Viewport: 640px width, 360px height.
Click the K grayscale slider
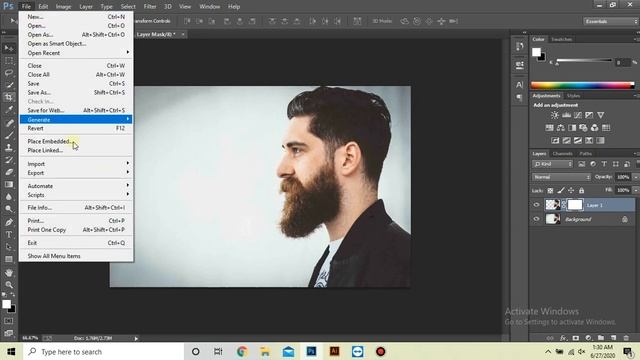point(584,60)
